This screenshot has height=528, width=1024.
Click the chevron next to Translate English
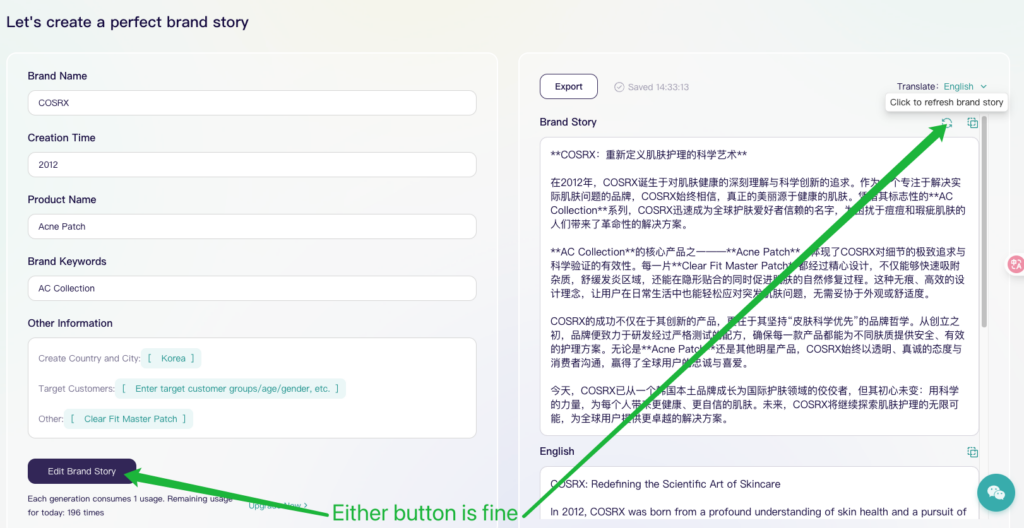point(984,87)
